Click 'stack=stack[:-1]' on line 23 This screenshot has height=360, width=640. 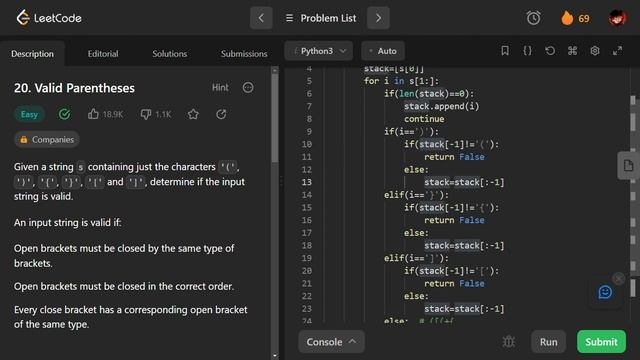[464, 309]
